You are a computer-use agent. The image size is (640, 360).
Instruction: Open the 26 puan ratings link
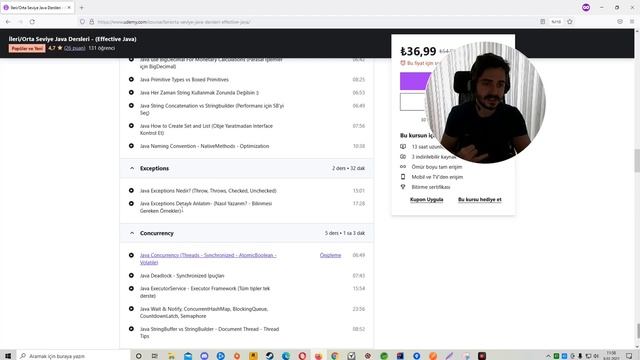coord(75,48)
